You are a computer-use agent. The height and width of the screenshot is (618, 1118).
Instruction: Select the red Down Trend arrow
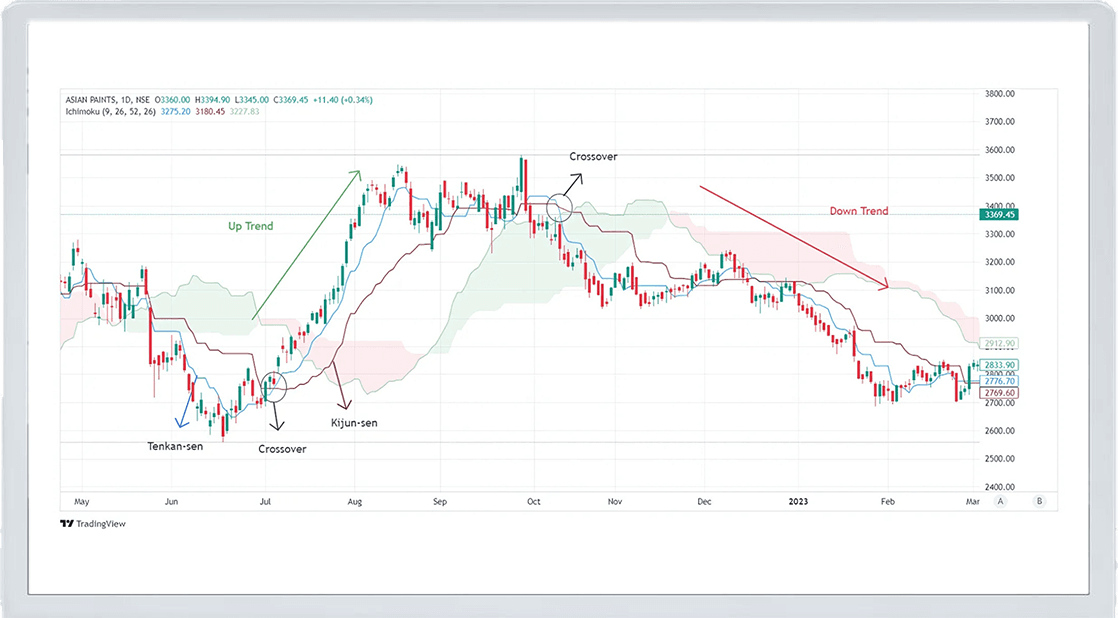793,237
